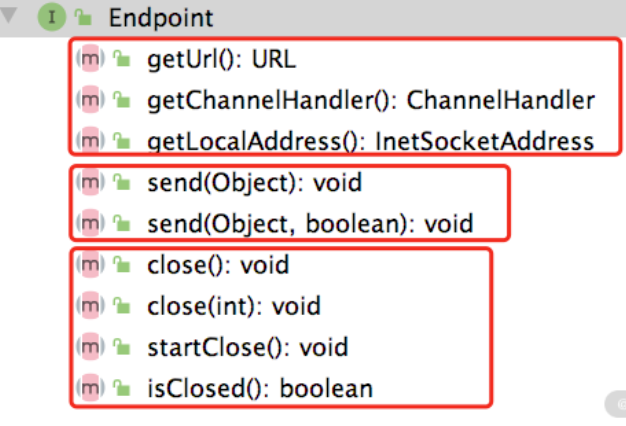The width and height of the screenshot is (626, 426).
Task: Select getUrl(): URL method
Action: (x=221, y=60)
